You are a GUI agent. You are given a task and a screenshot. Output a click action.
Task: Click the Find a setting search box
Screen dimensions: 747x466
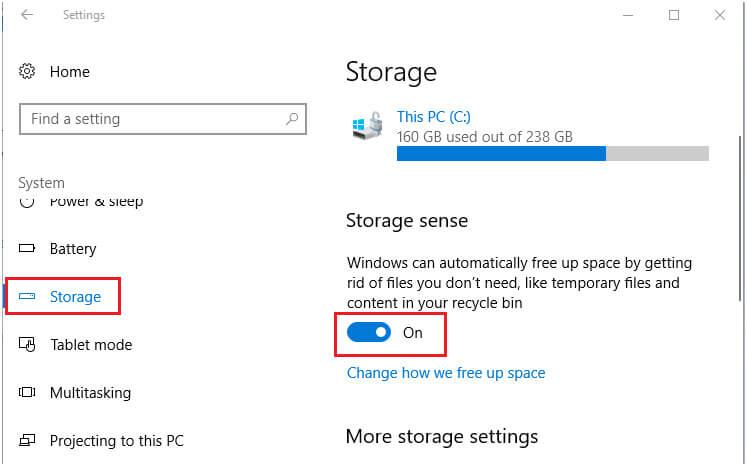(150, 119)
